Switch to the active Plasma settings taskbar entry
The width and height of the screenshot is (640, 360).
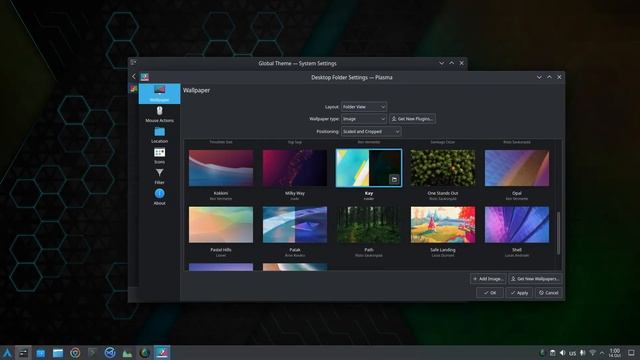coord(162,353)
